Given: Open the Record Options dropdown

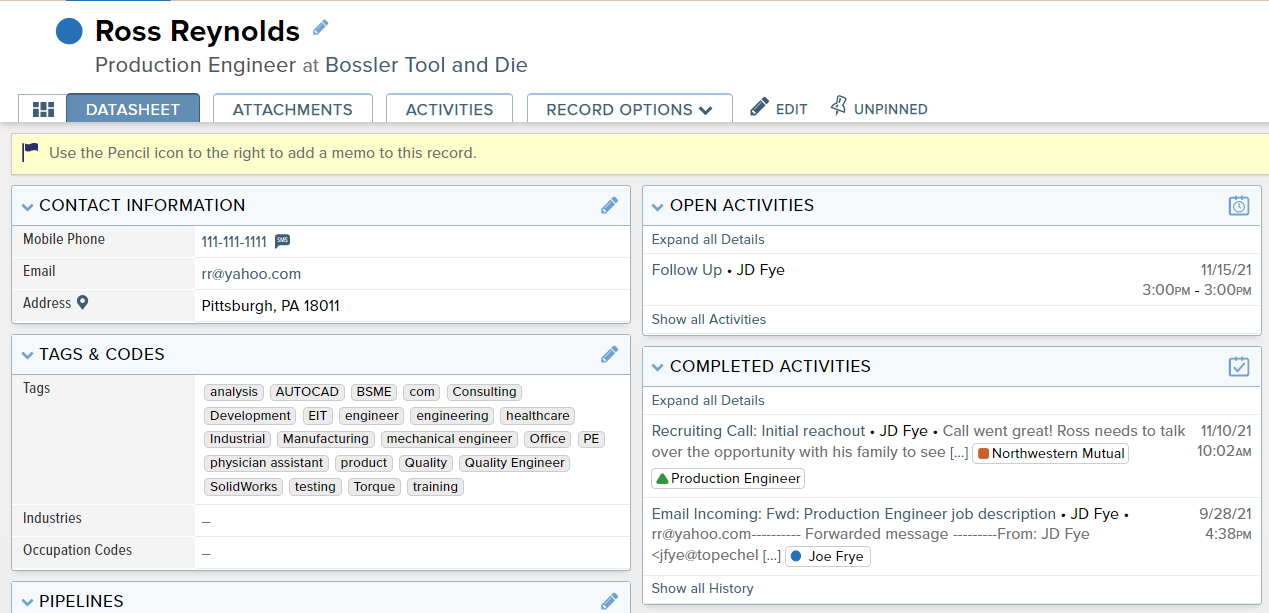Looking at the screenshot, I should 629,109.
